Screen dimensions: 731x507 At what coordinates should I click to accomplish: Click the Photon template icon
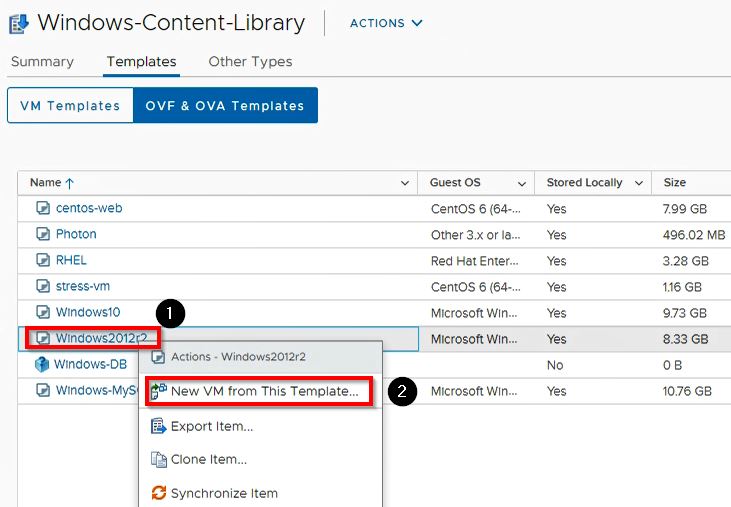pos(43,234)
